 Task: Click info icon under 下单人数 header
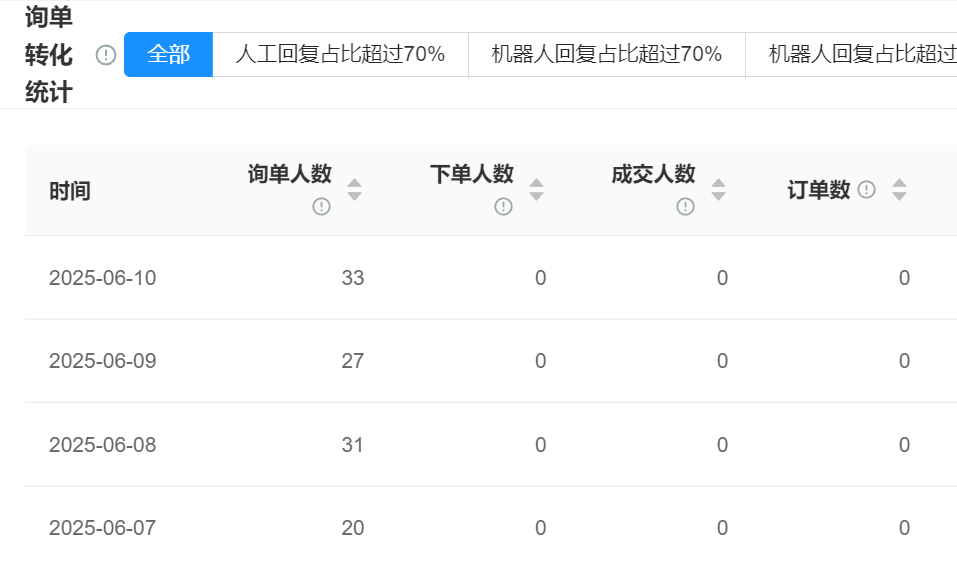pyautogui.click(x=503, y=206)
